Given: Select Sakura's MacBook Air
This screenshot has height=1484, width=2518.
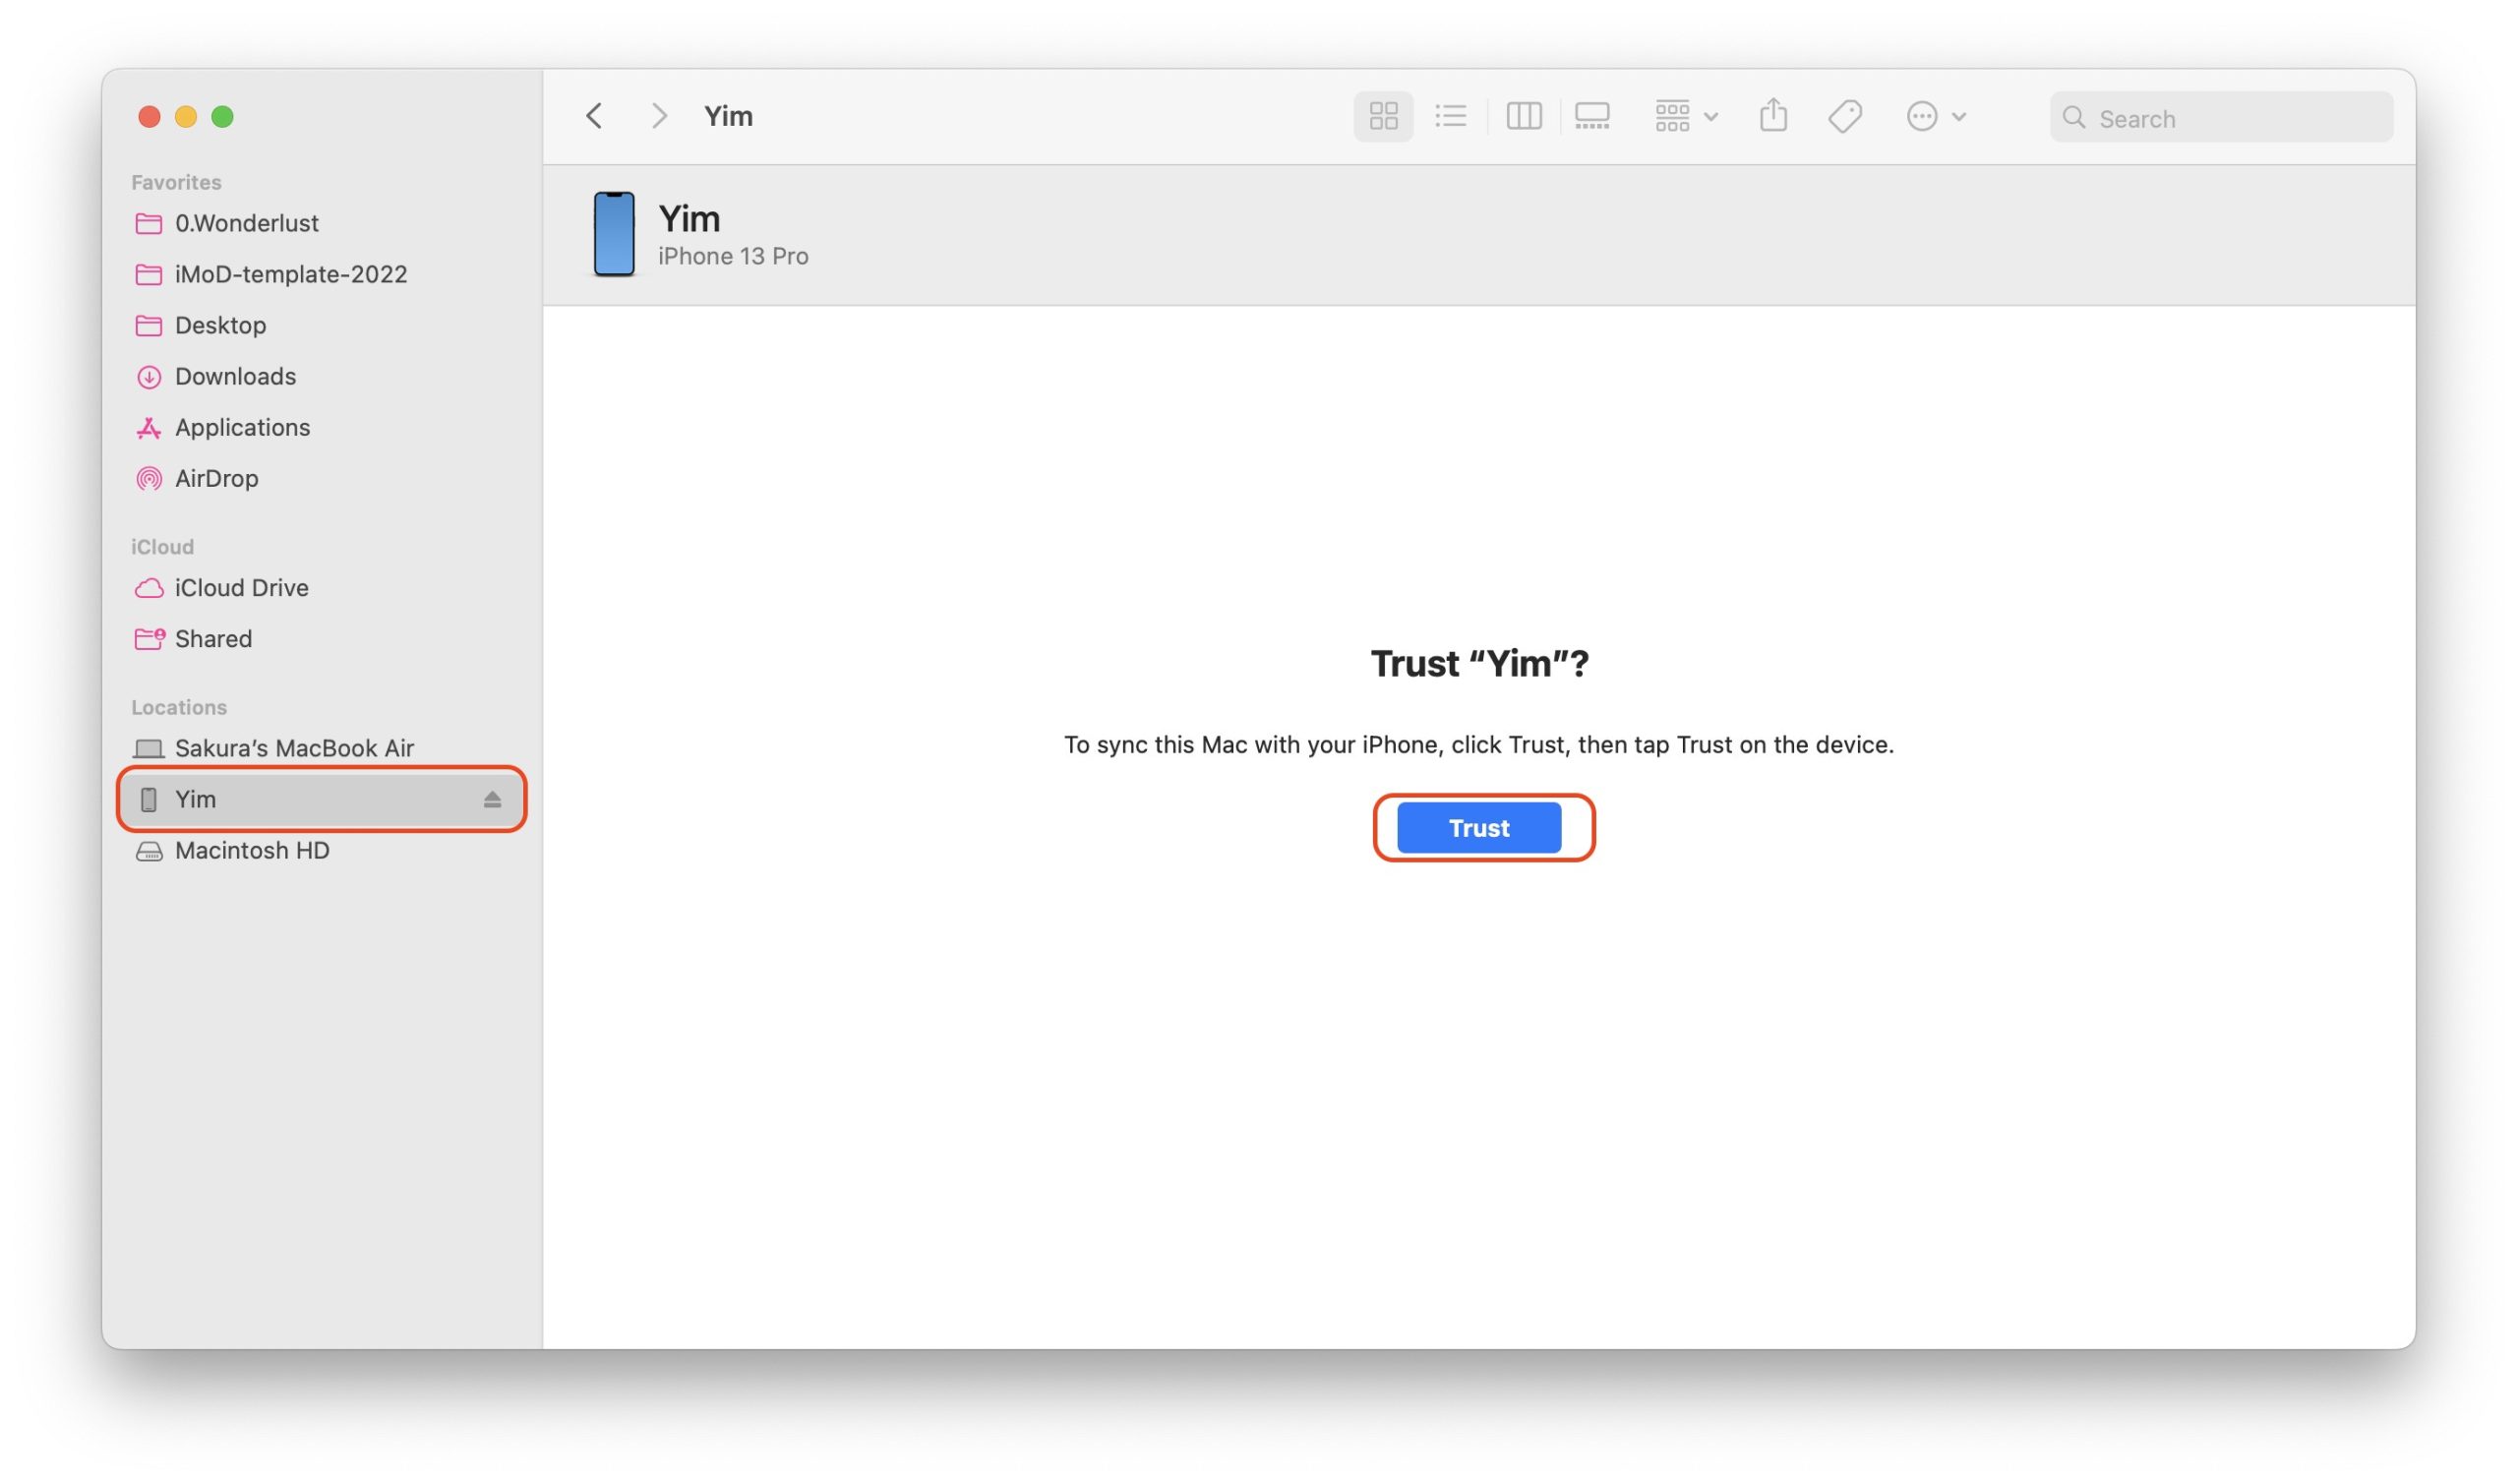Looking at the screenshot, I should 293,748.
